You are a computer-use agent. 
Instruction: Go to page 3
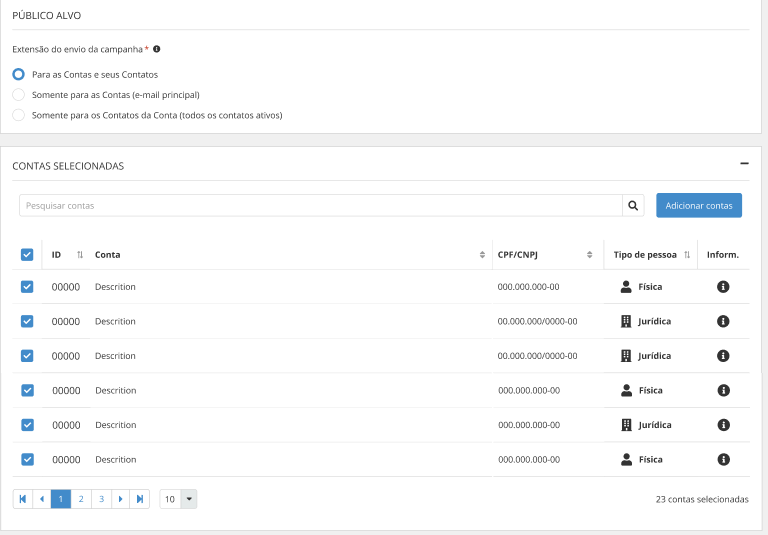coord(101,499)
